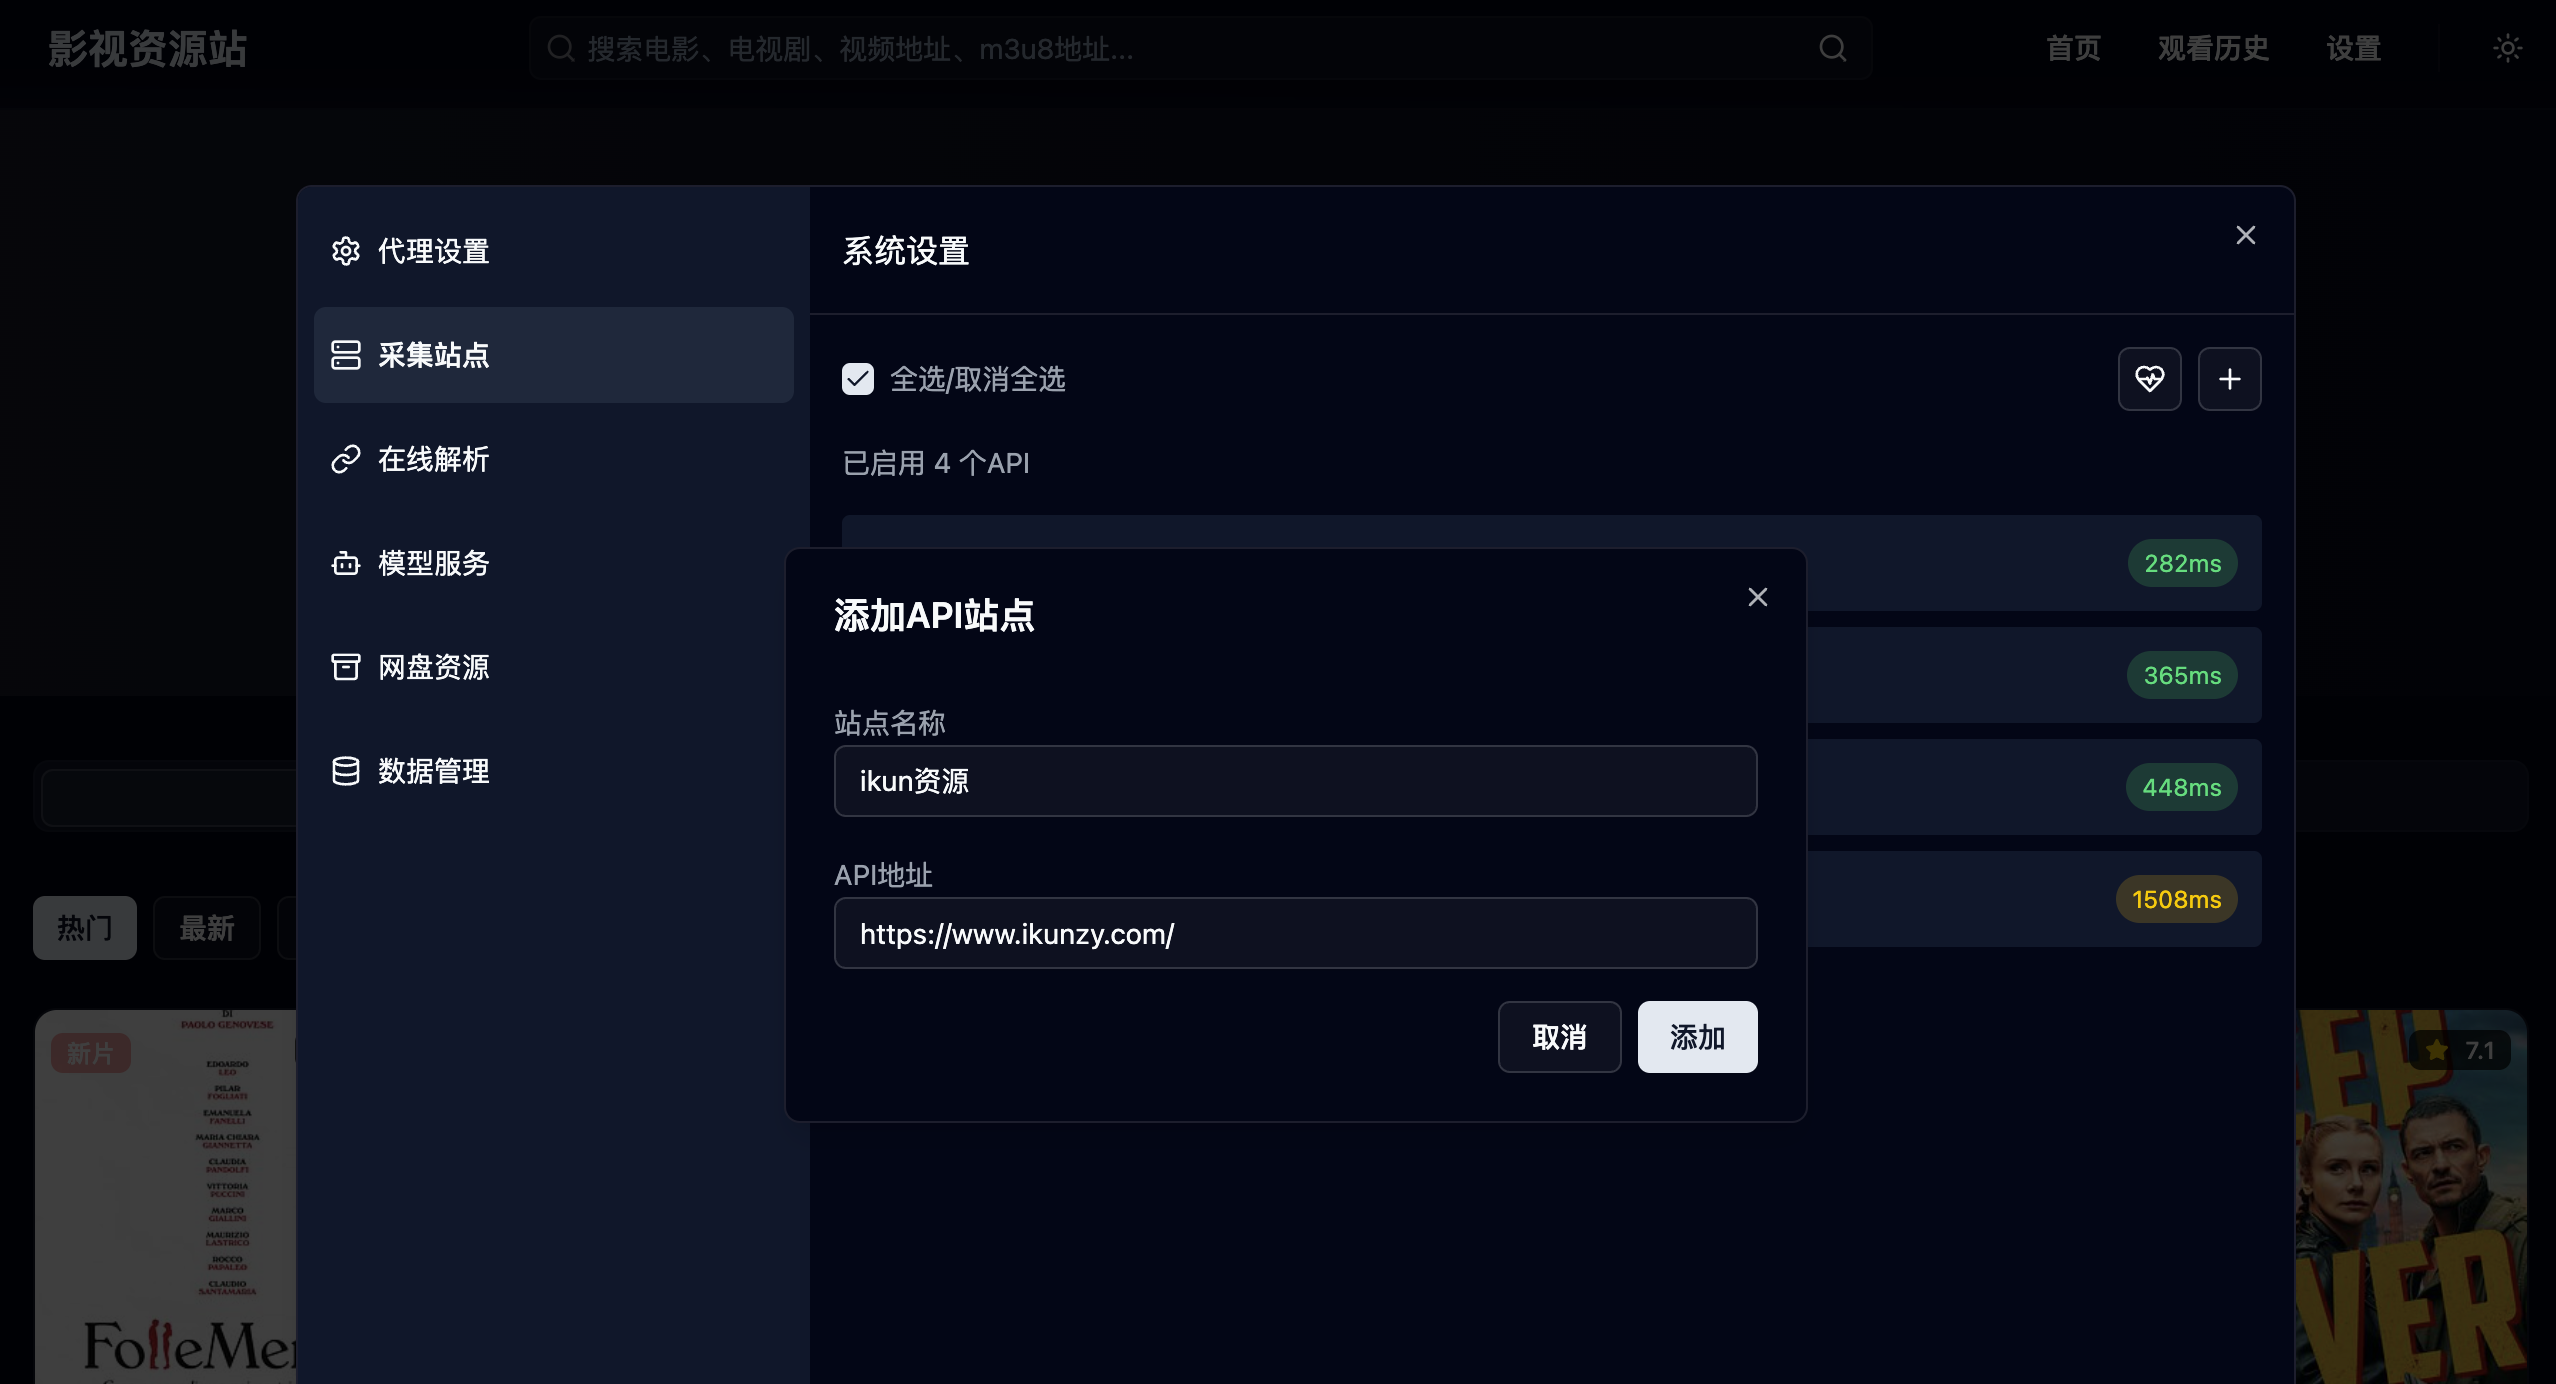The image size is (2556, 1384).
Task: Click the 365ms latency badge
Action: [2183, 675]
